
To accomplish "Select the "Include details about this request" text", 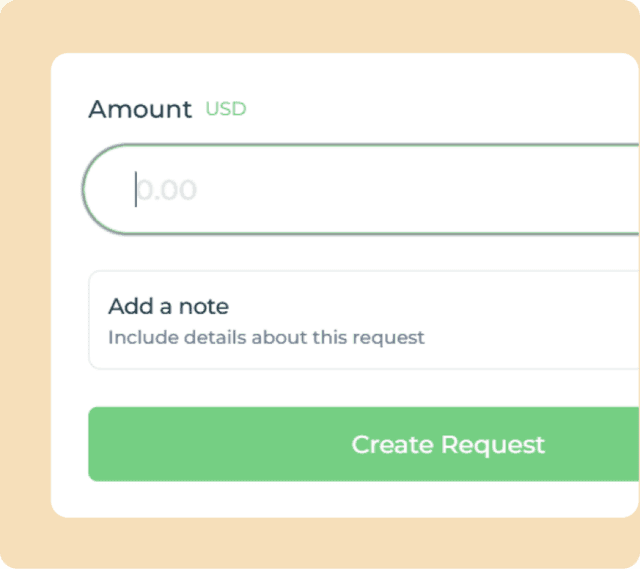I will 266,337.
